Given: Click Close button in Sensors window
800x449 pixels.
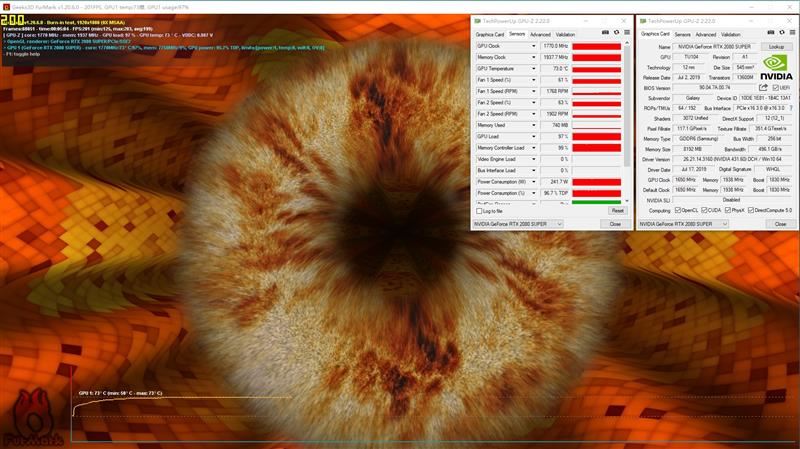Looking at the screenshot, I should pyautogui.click(x=615, y=224).
